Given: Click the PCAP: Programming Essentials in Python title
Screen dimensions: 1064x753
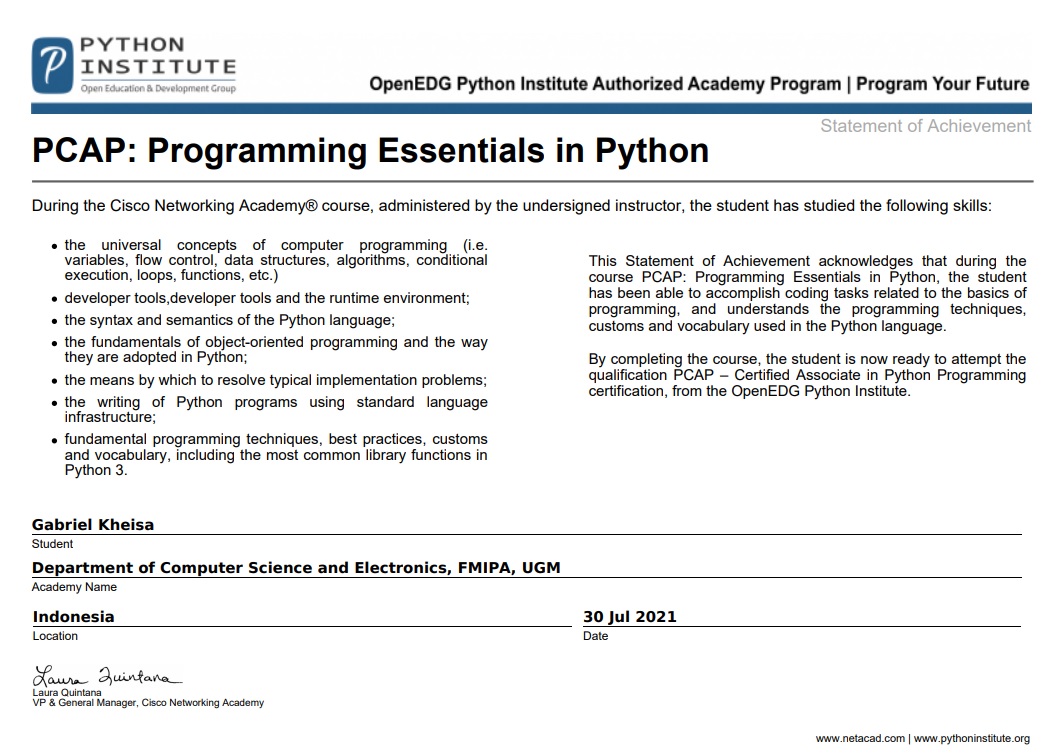Looking at the screenshot, I should pos(370,151).
